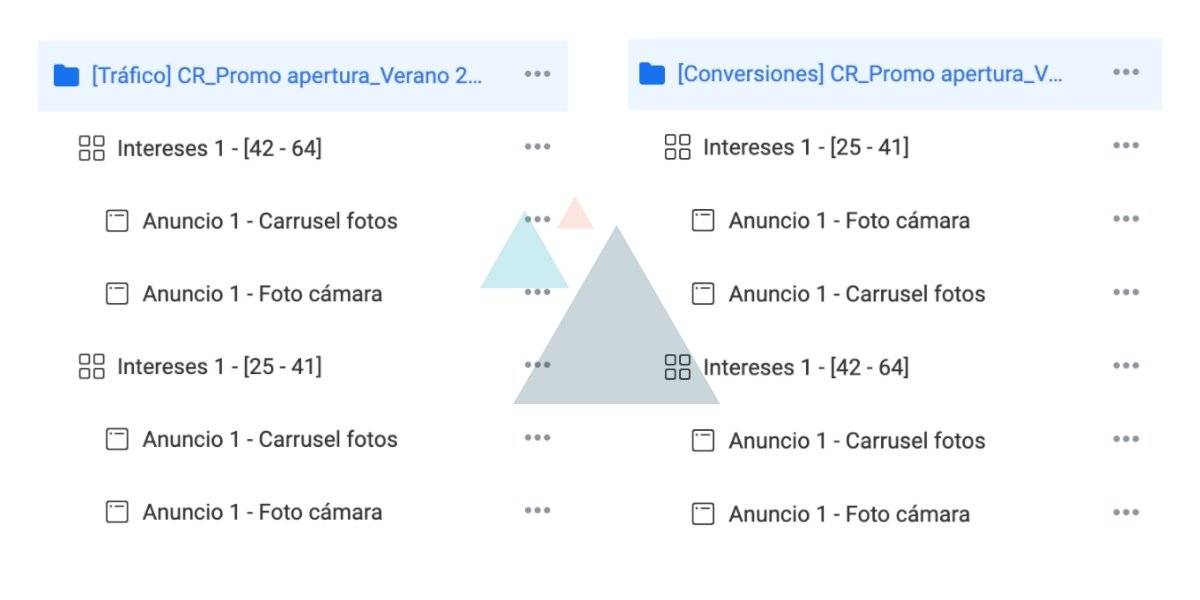
Task: Select [Conversiones] CR_Promo apertura campaign name
Action: tap(870, 74)
